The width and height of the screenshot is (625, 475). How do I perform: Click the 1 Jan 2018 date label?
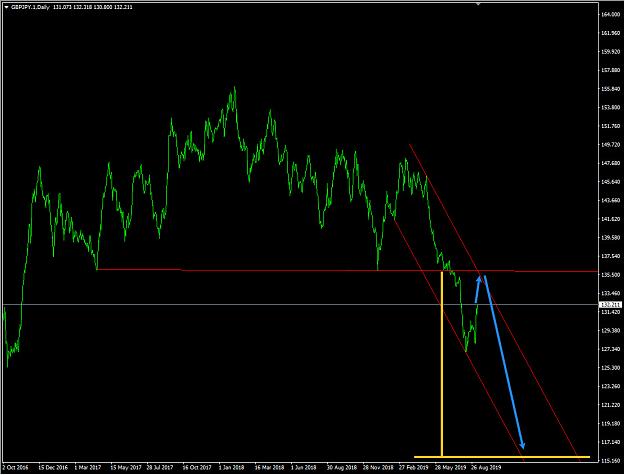click(x=231, y=467)
